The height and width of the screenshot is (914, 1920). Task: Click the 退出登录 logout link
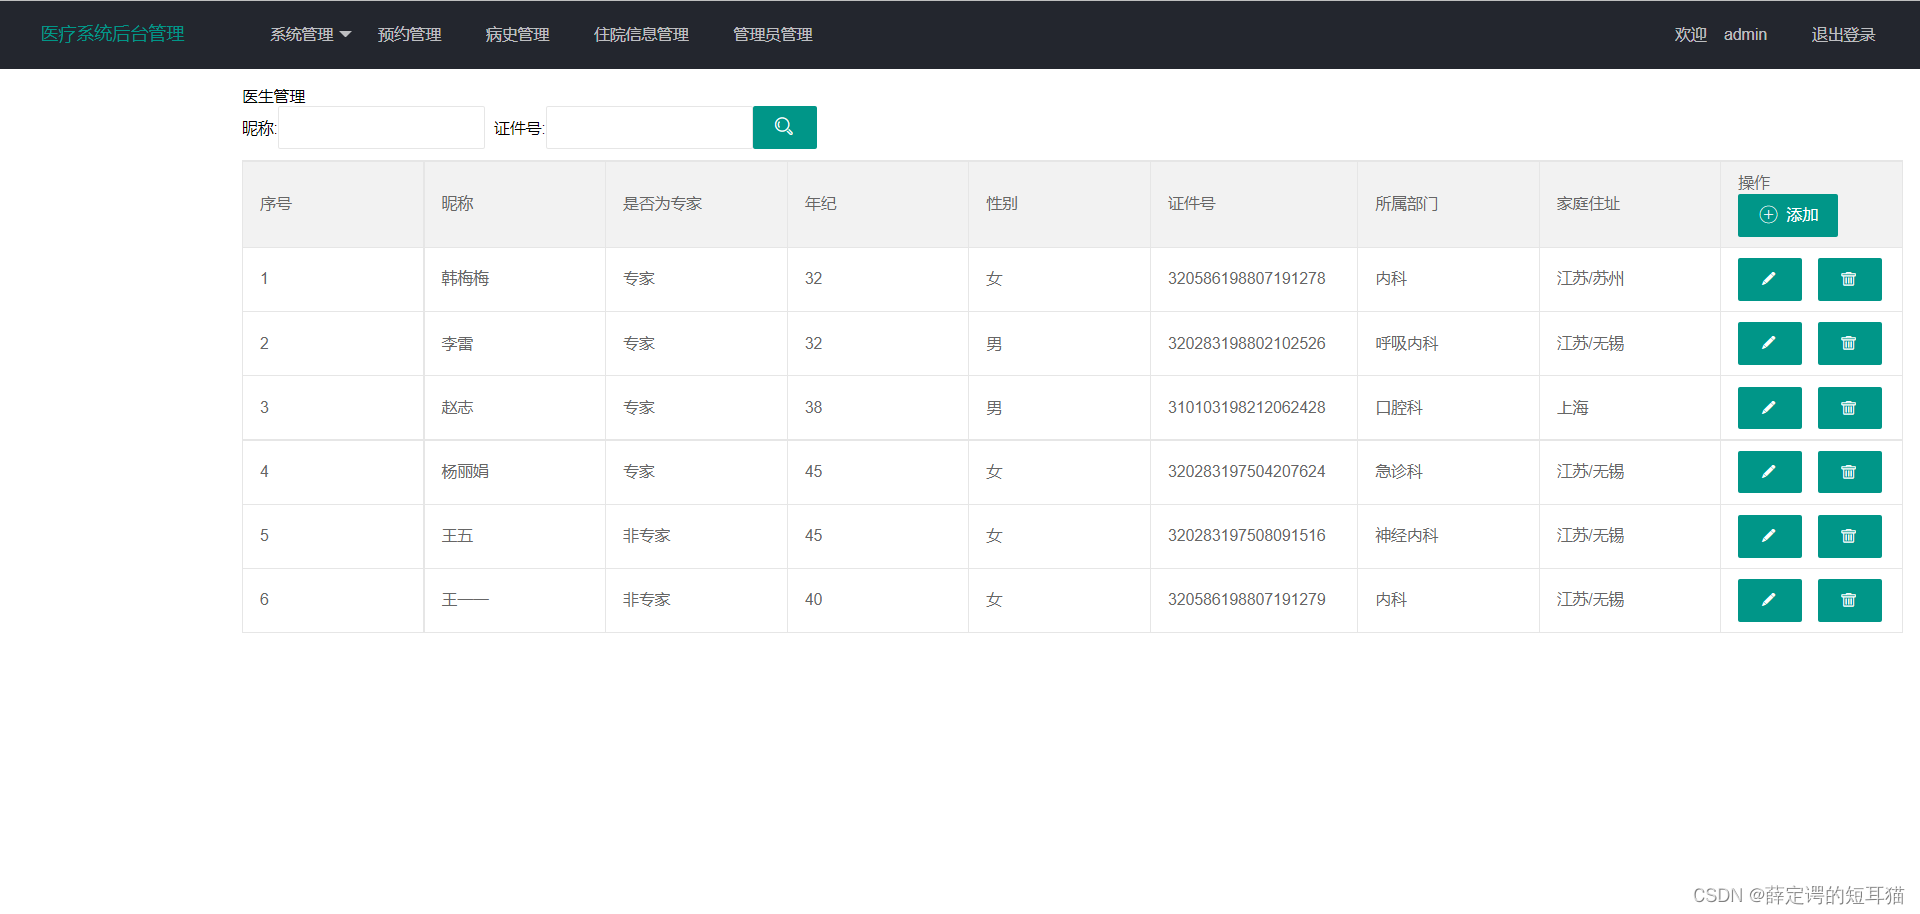[1843, 34]
